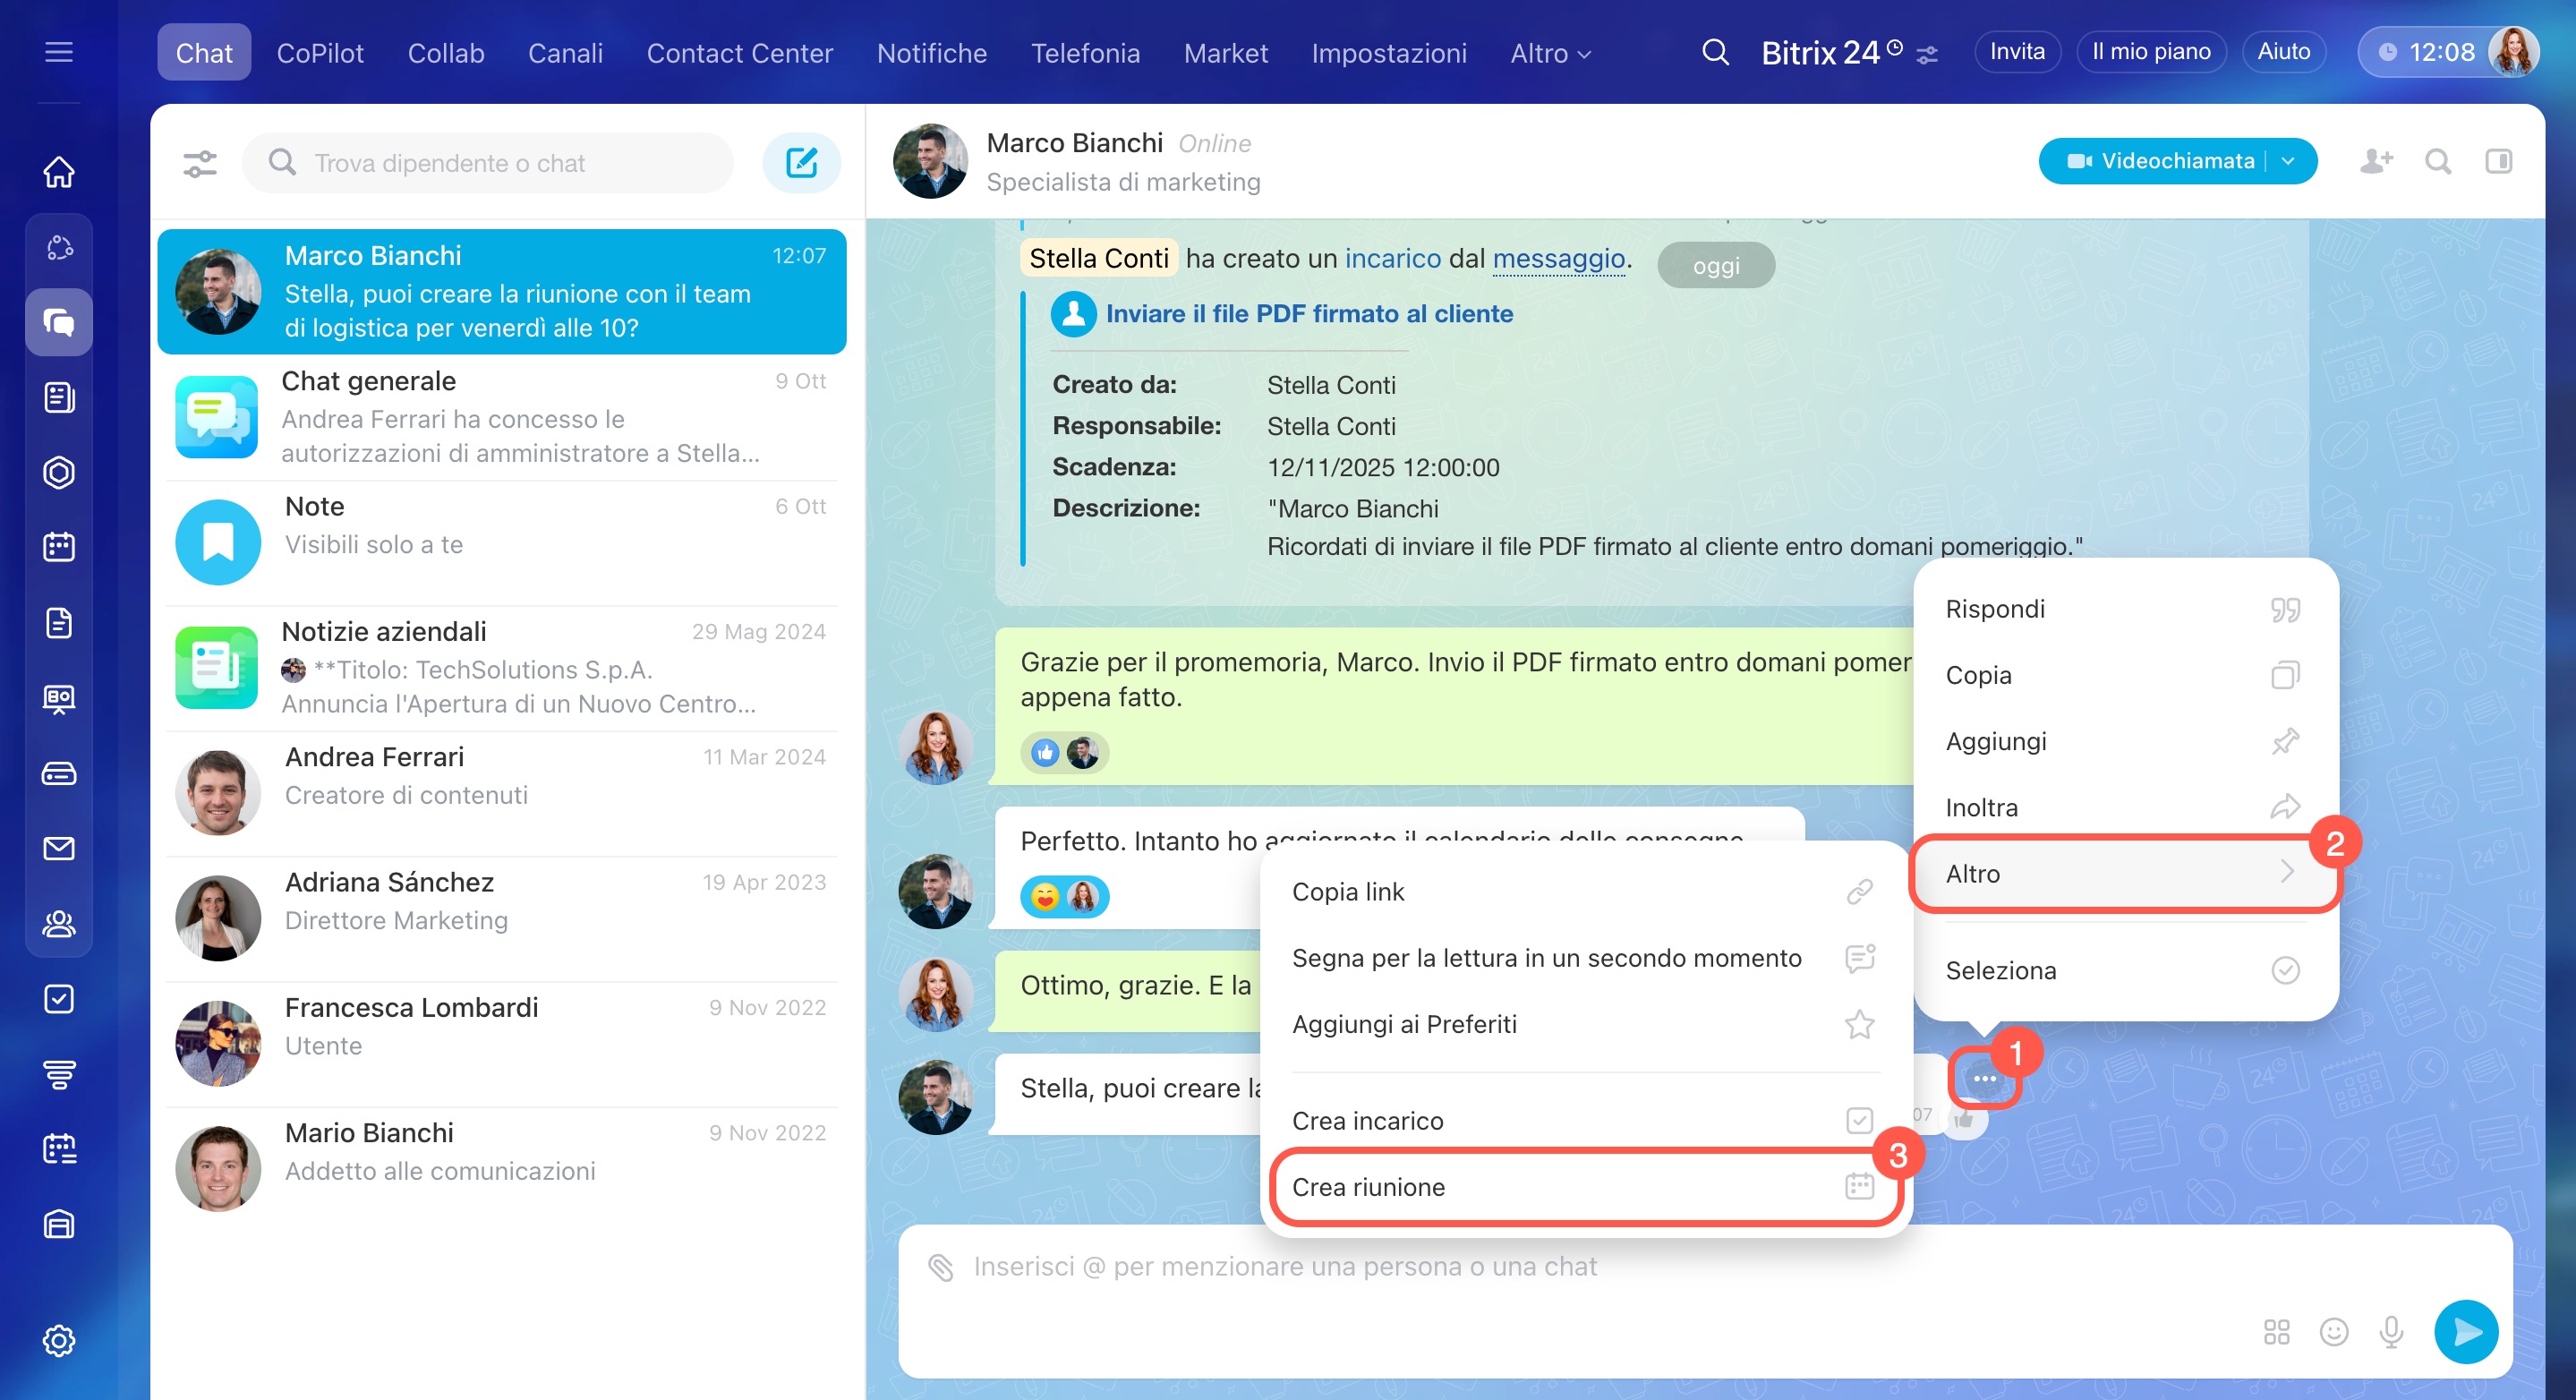Expand Videochiamata dropdown arrow
The height and width of the screenshot is (1400, 2576).
tap(2289, 161)
